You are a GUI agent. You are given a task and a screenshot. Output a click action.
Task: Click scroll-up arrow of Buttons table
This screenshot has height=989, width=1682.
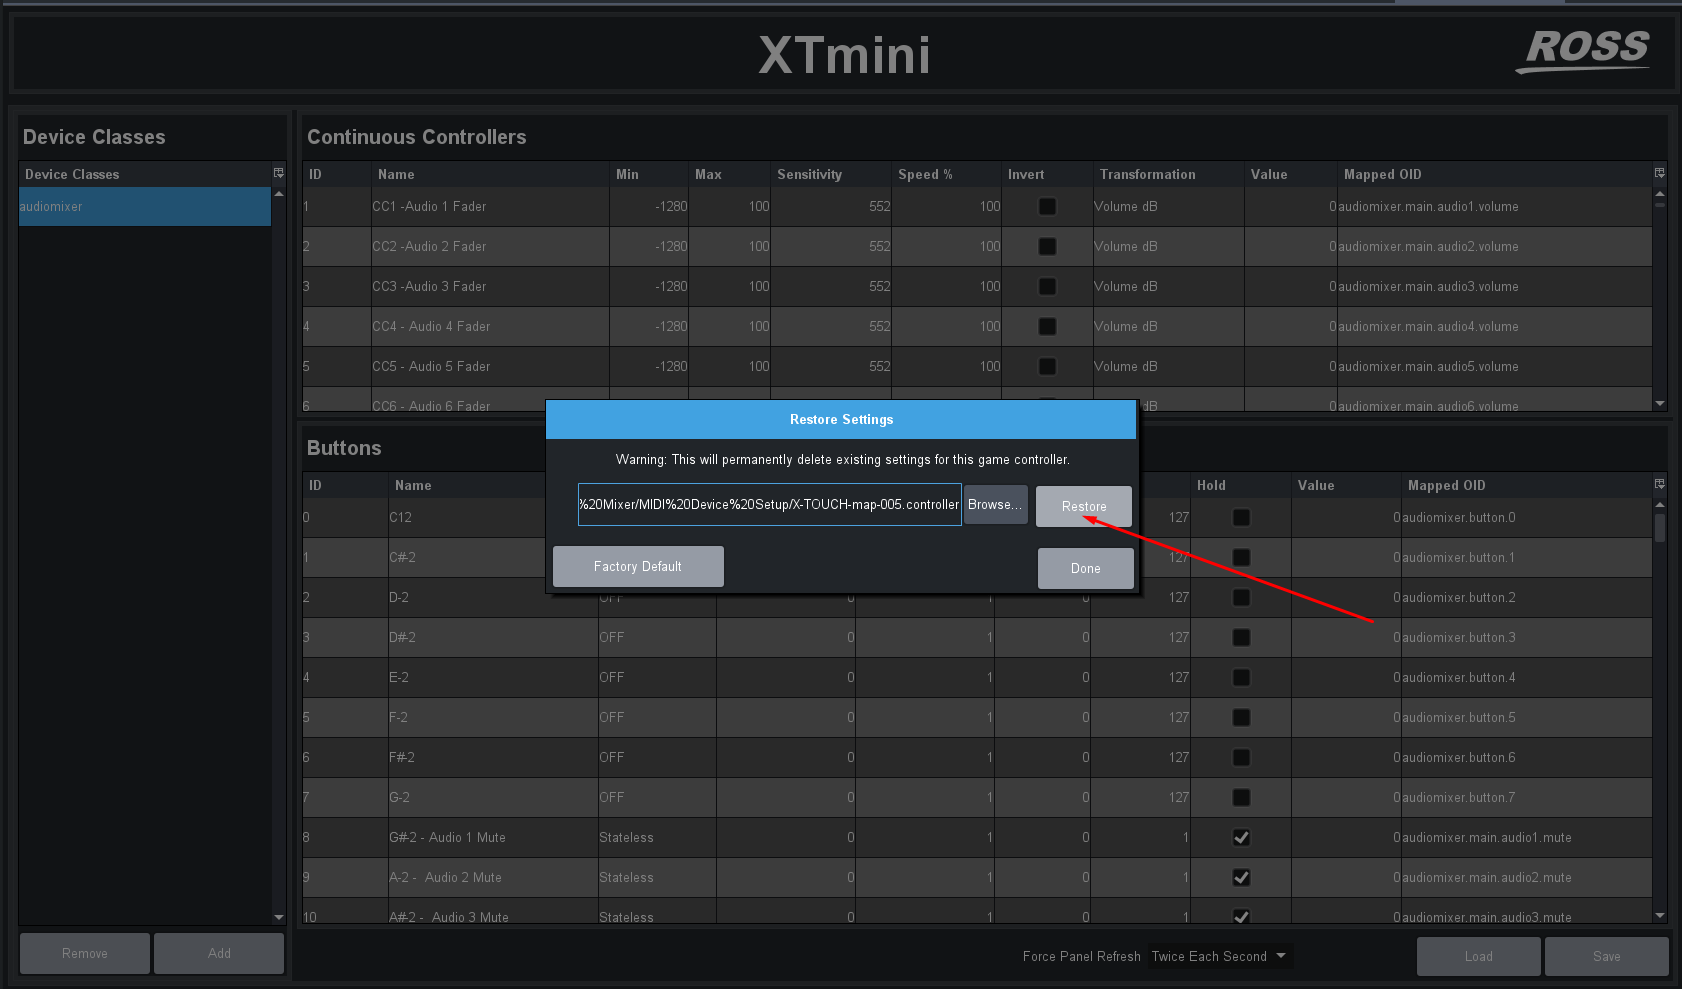[1660, 505]
